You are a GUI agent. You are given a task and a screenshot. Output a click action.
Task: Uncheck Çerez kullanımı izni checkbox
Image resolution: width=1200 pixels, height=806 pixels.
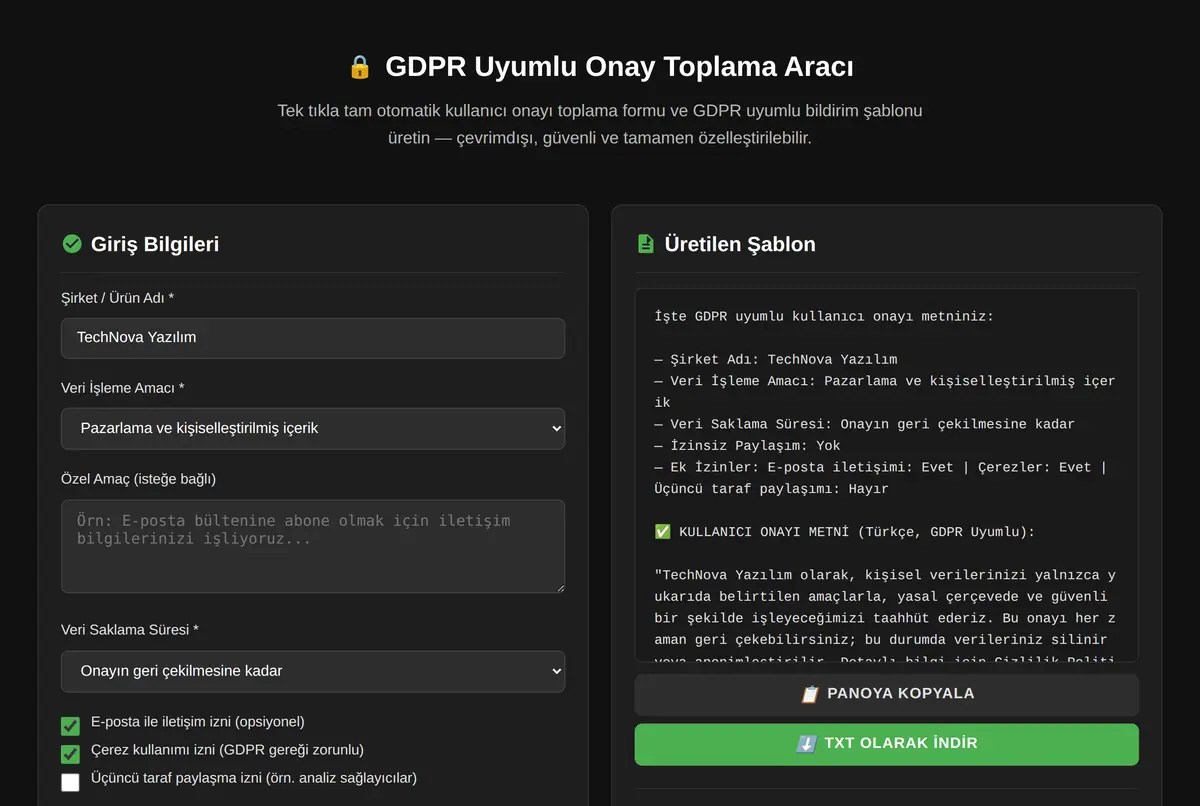click(x=70, y=754)
